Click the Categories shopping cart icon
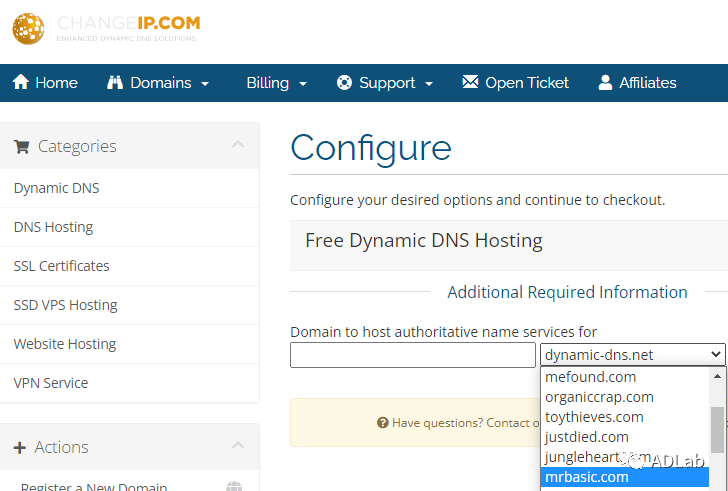The height and width of the screenshot is (491, 728). coord(21,147)
